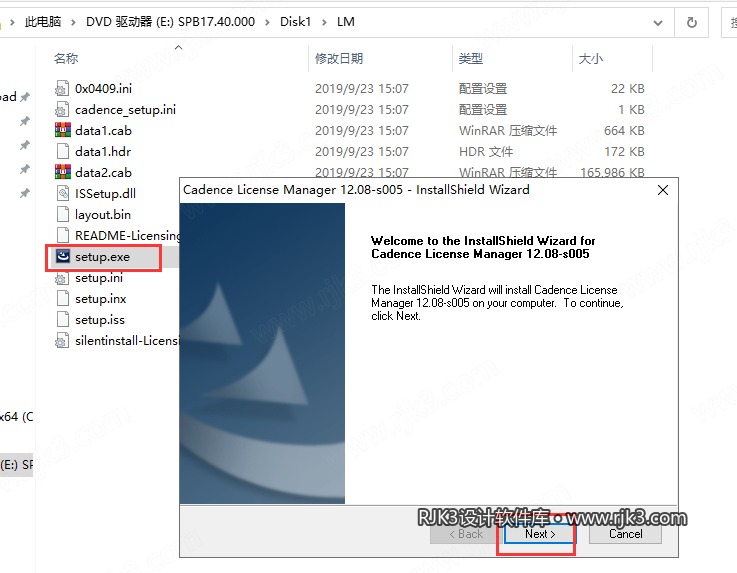Screen dimensions: 737x573
Task: Expand the chevron after Disk1 breadcrumb
Action: [324, 22]
